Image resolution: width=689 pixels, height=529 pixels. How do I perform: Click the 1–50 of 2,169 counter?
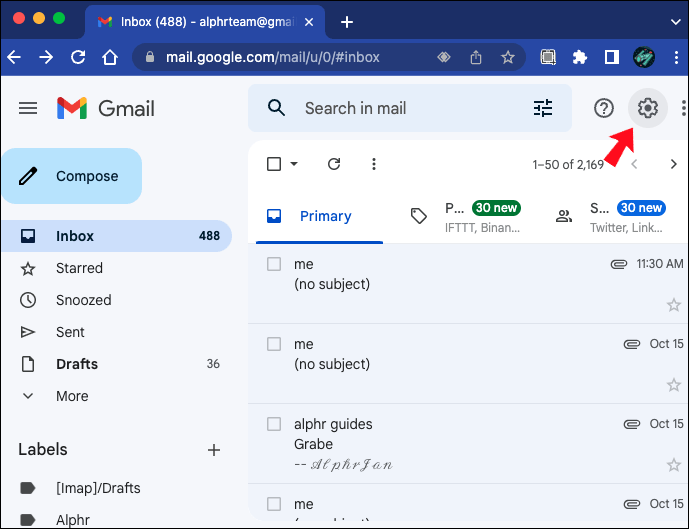568,165
